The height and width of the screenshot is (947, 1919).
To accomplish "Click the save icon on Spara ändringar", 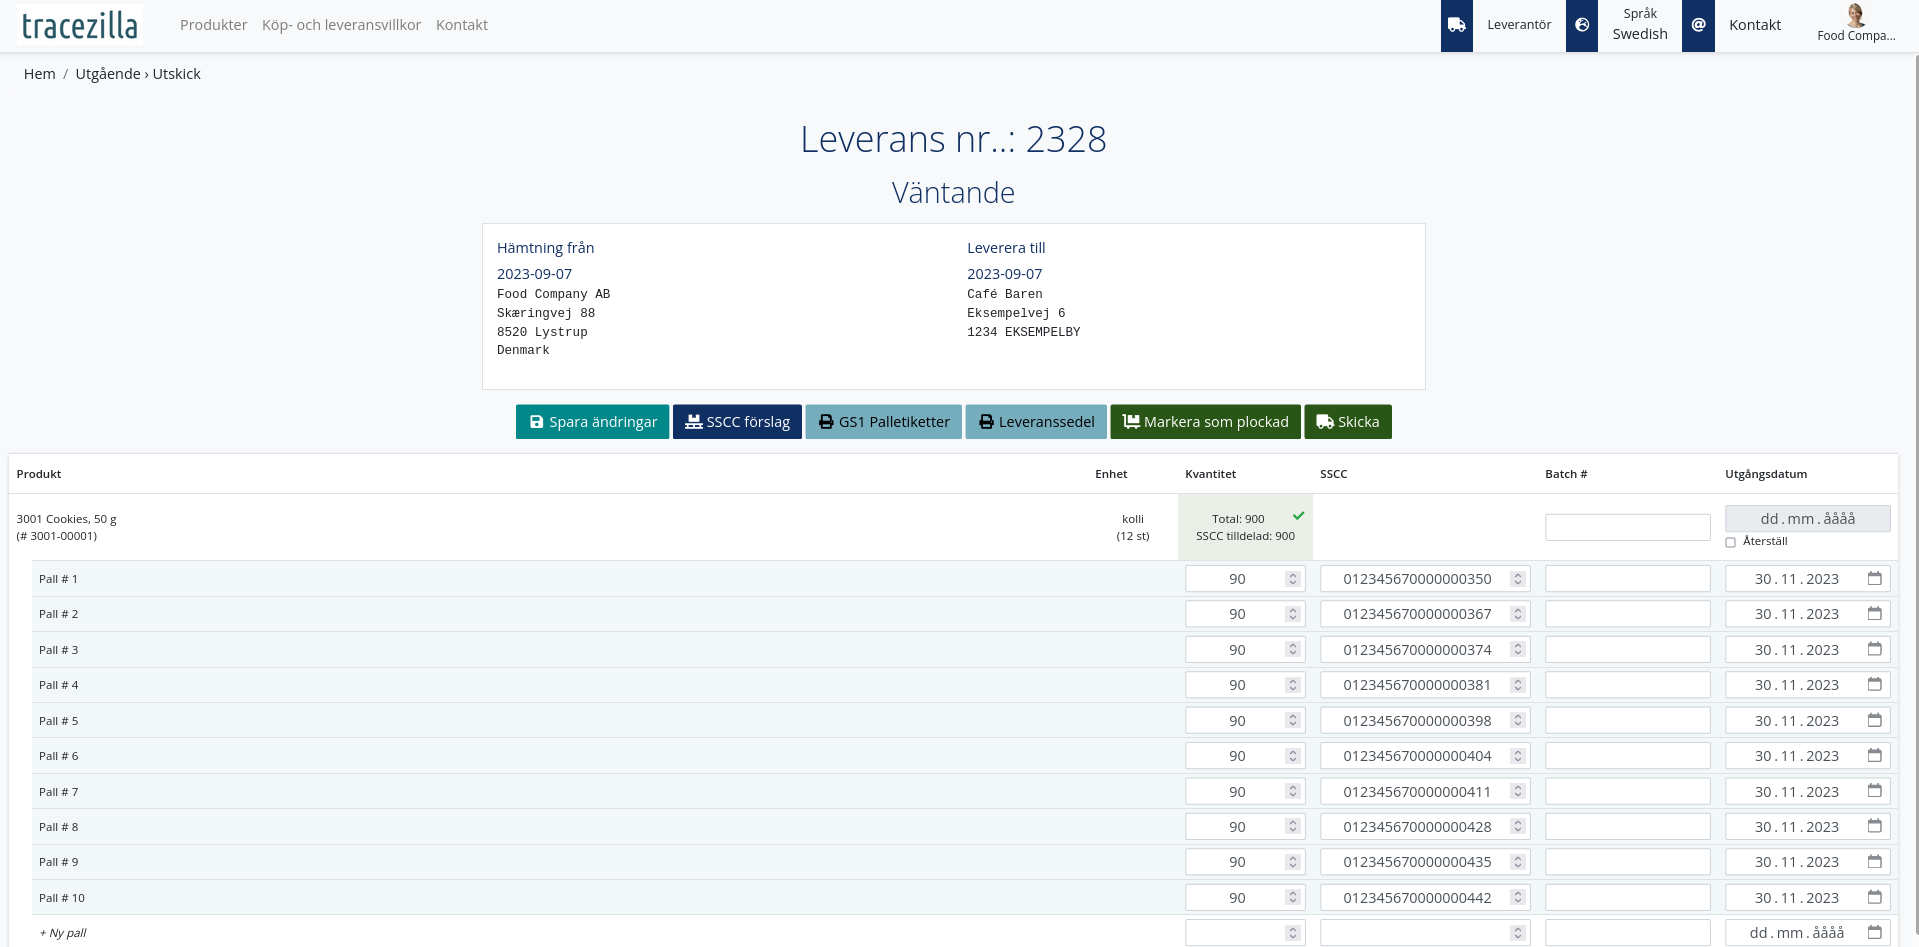I will coord(536,421).
